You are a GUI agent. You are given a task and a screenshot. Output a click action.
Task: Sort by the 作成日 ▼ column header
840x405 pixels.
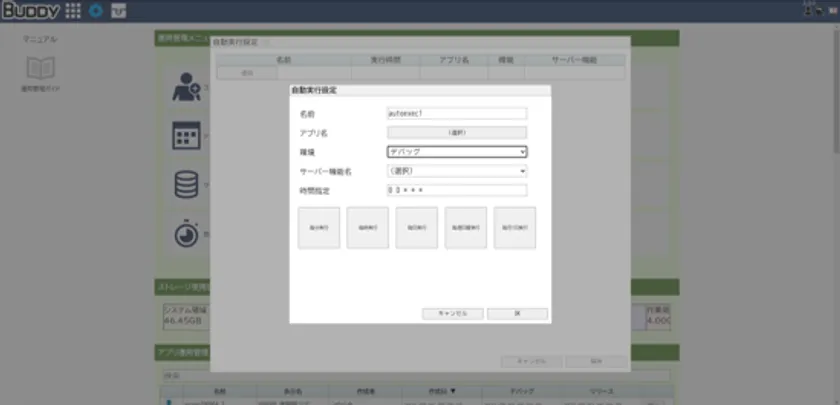click(442, 392)
